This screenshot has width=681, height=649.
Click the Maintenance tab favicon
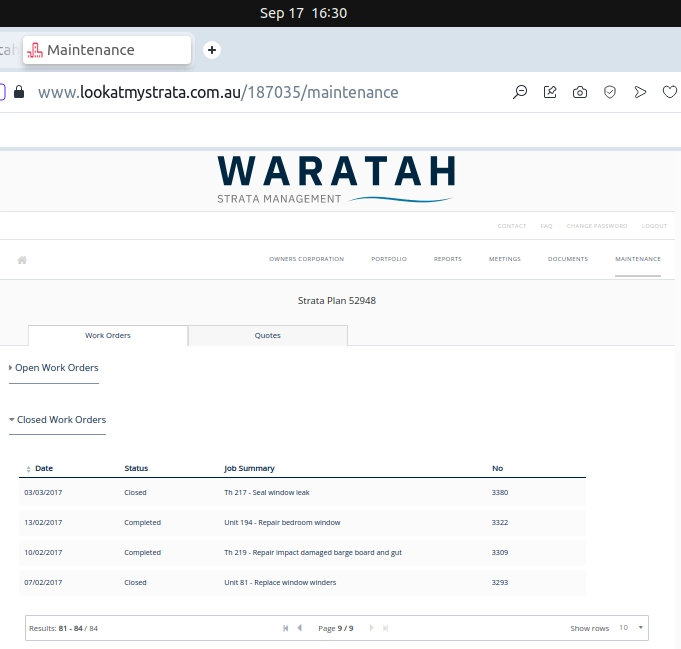(x=35, y=50)
